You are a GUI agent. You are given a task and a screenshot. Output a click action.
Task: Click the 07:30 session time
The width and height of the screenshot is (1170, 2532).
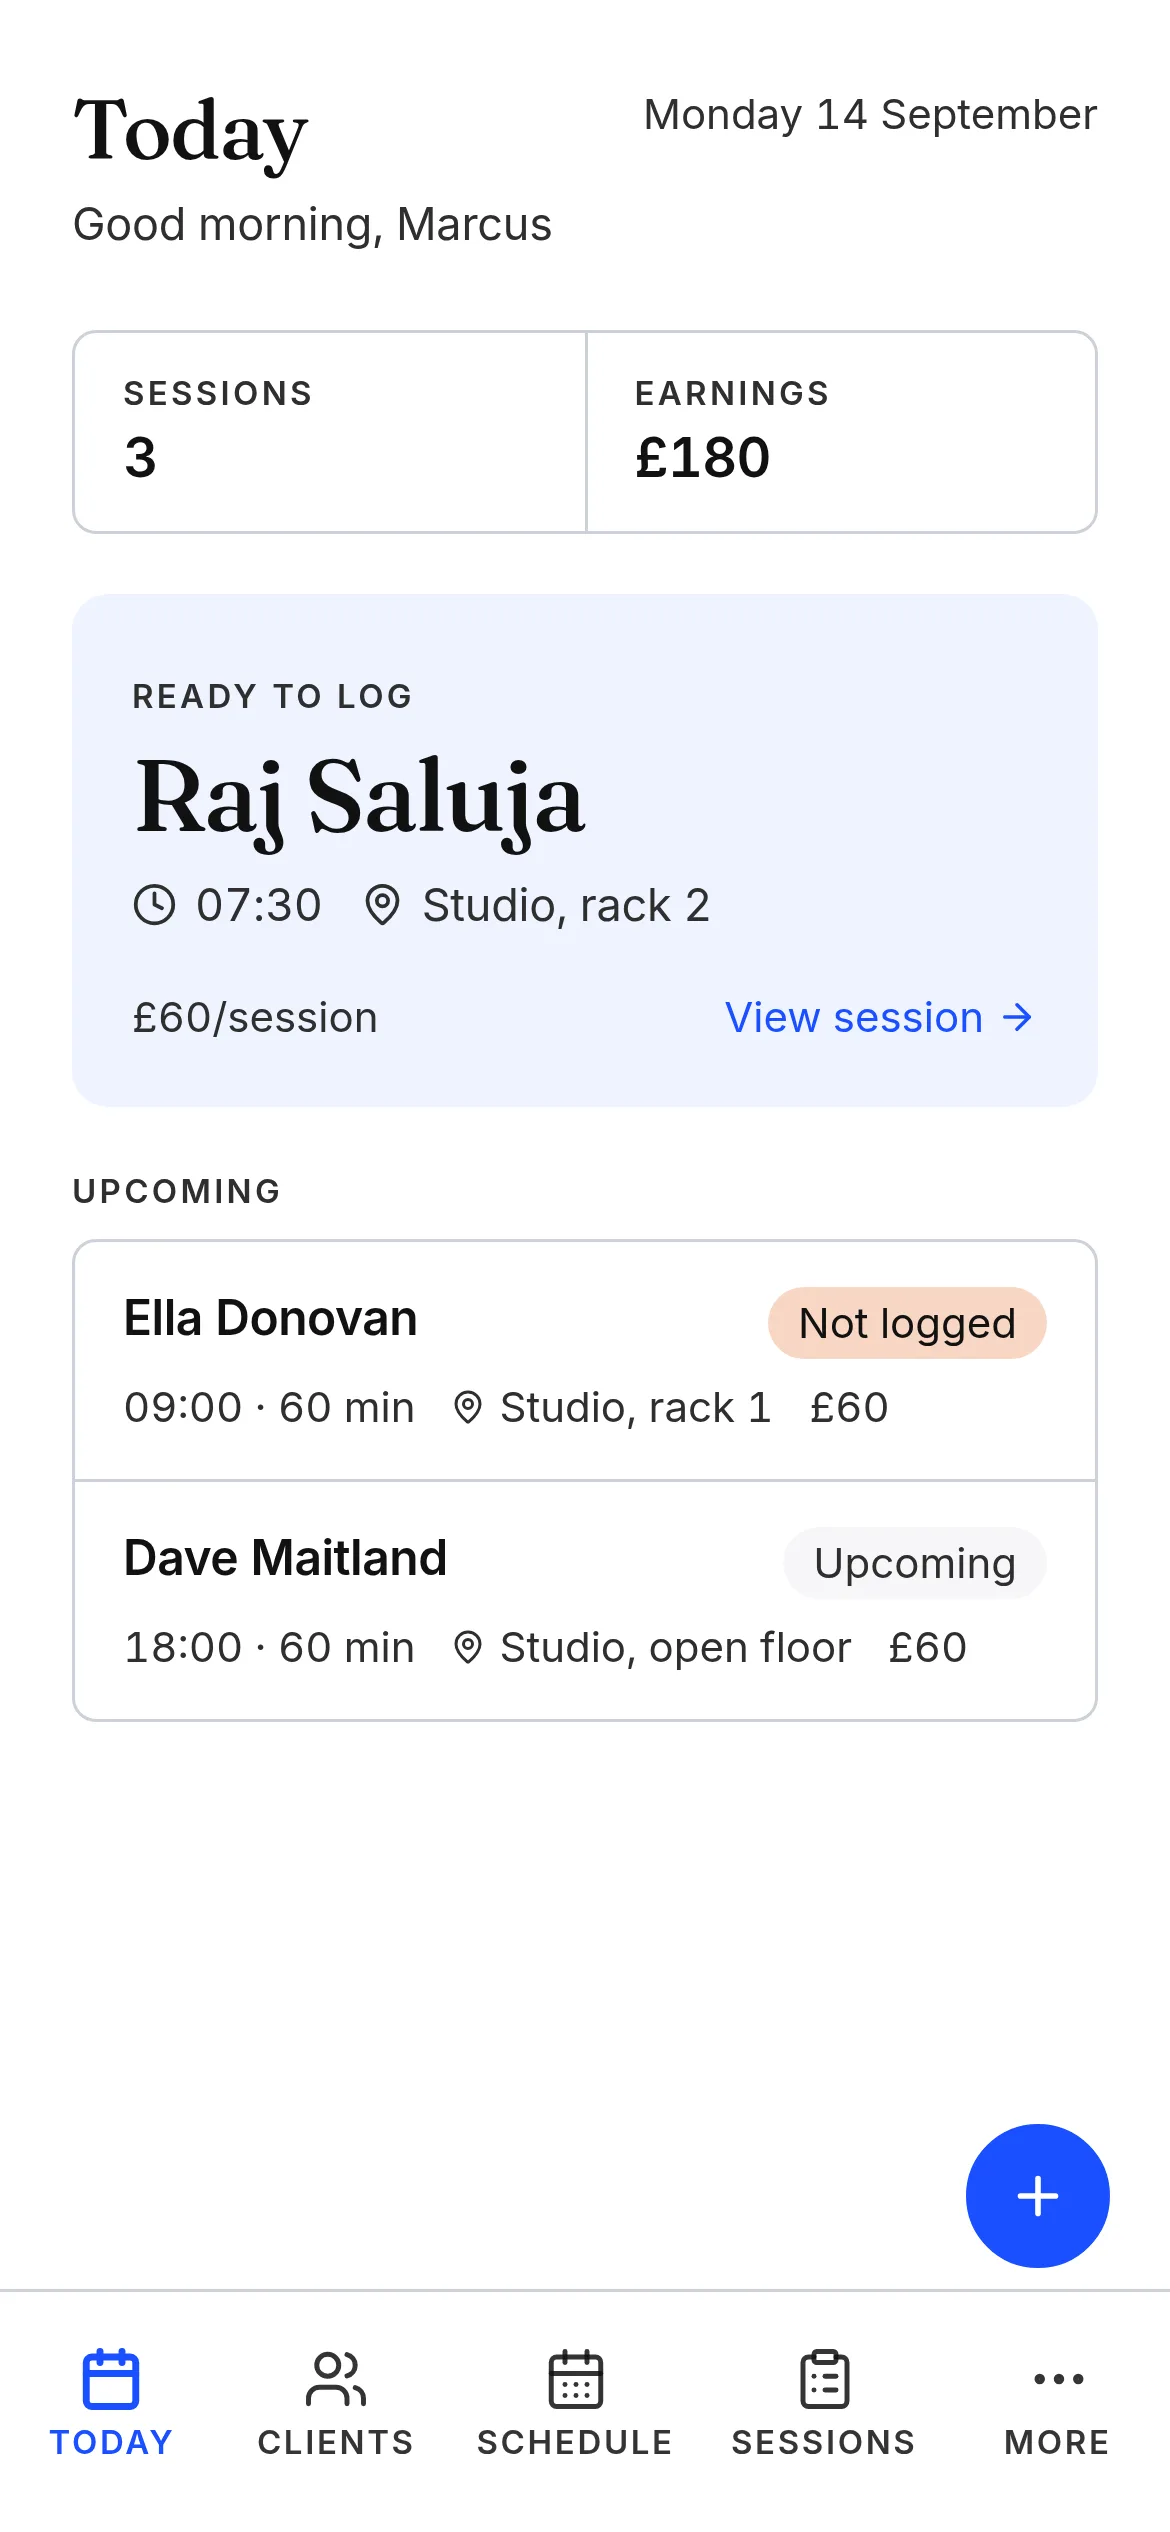259,905
